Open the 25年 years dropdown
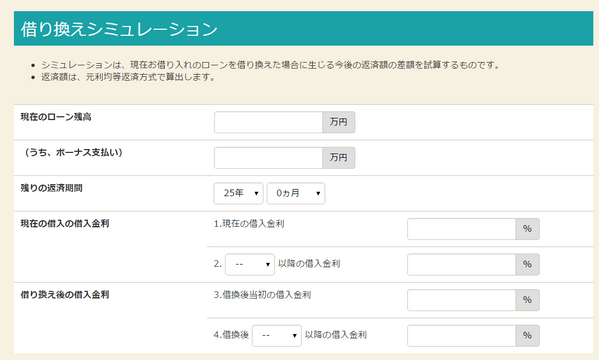Image resolution: width=599 pixels, height=360 pixels. point(238,193)
